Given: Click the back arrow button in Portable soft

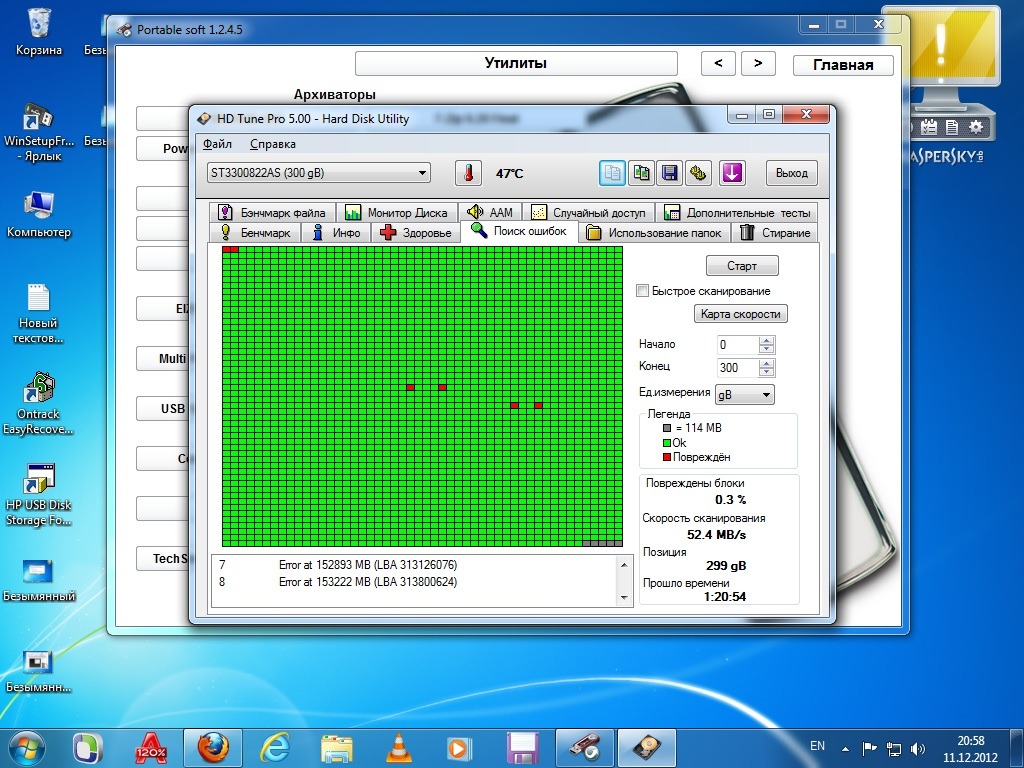Looking at the screenshot, I should (x=718, y=63).
